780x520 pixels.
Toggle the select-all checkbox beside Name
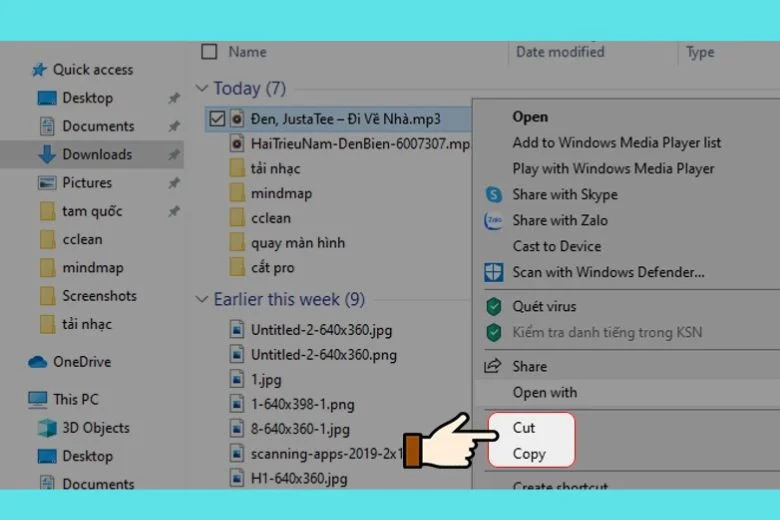209,52
